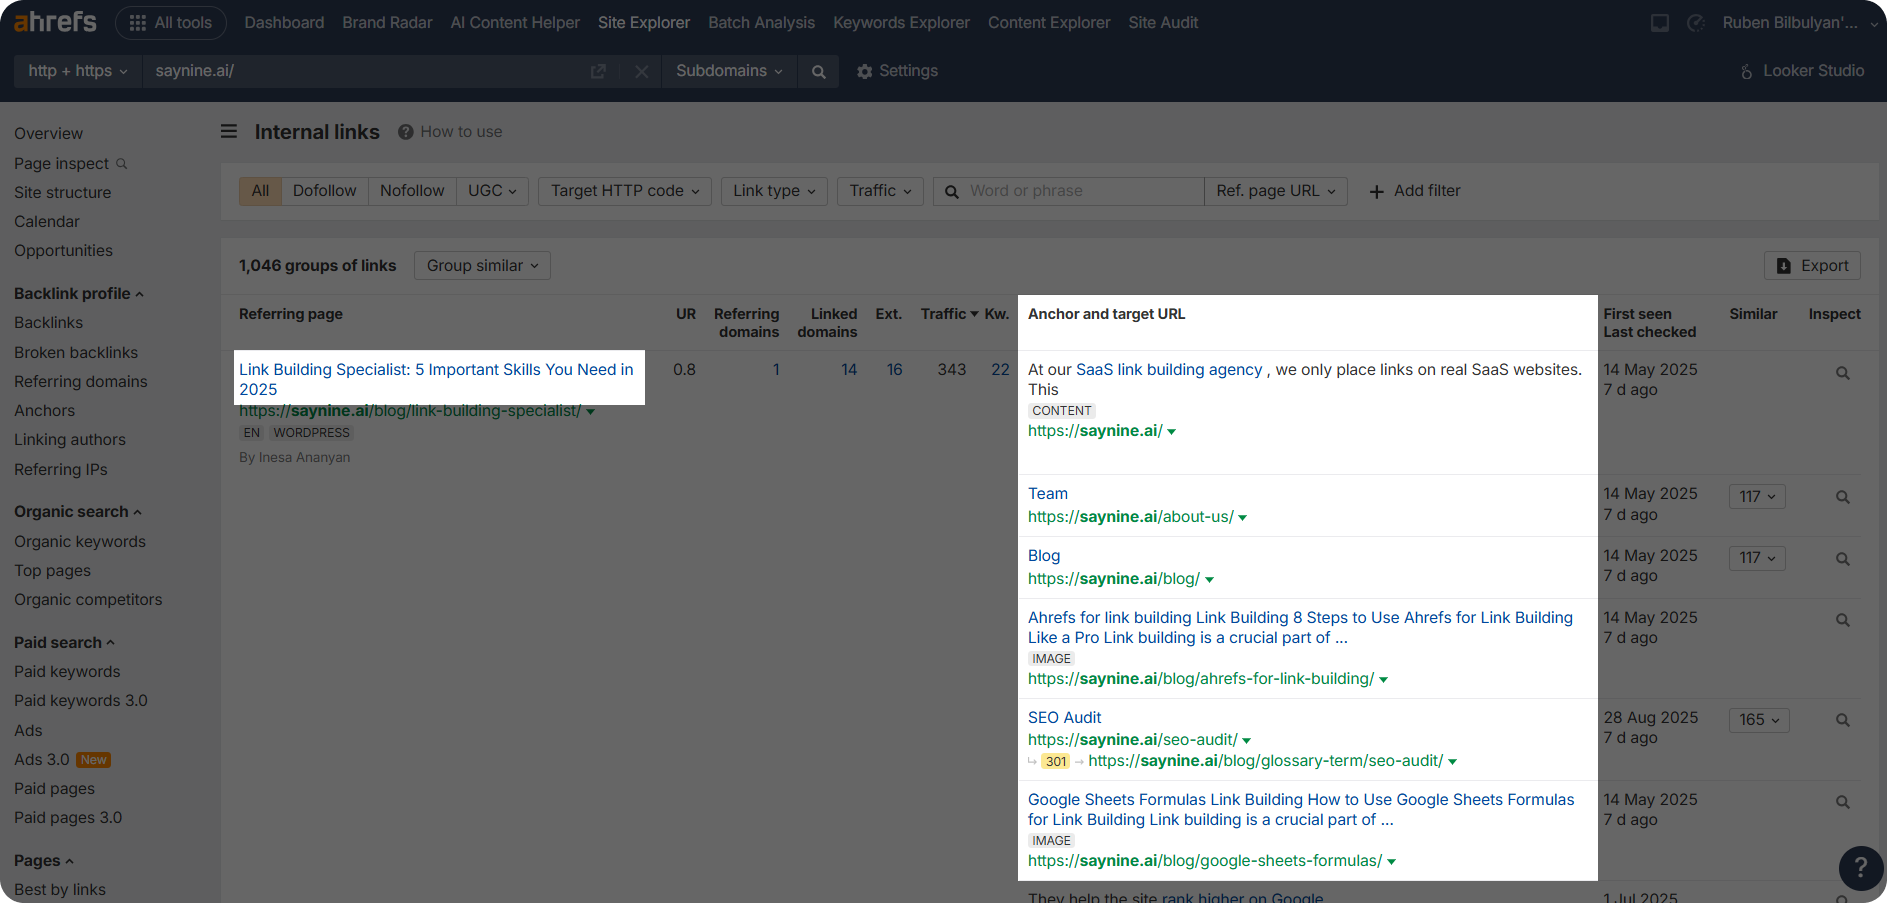Open Site Audit

click(x=1163, y=22)
